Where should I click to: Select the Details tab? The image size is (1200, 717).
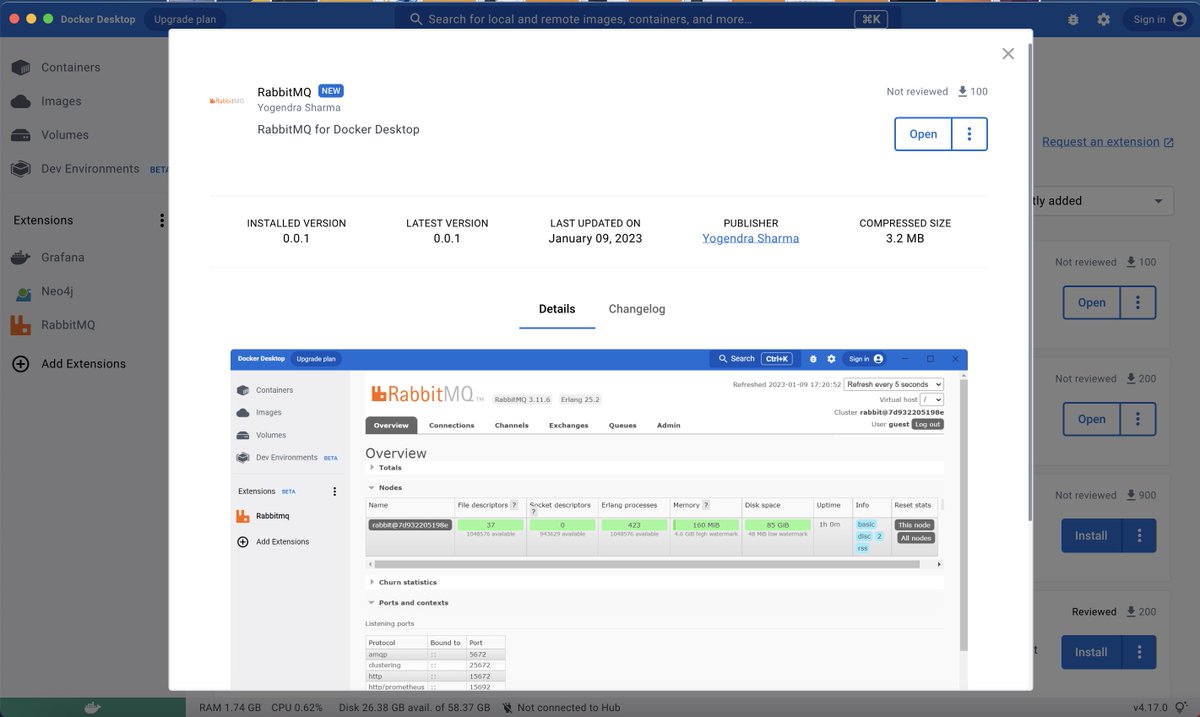(x=557, y=309)
